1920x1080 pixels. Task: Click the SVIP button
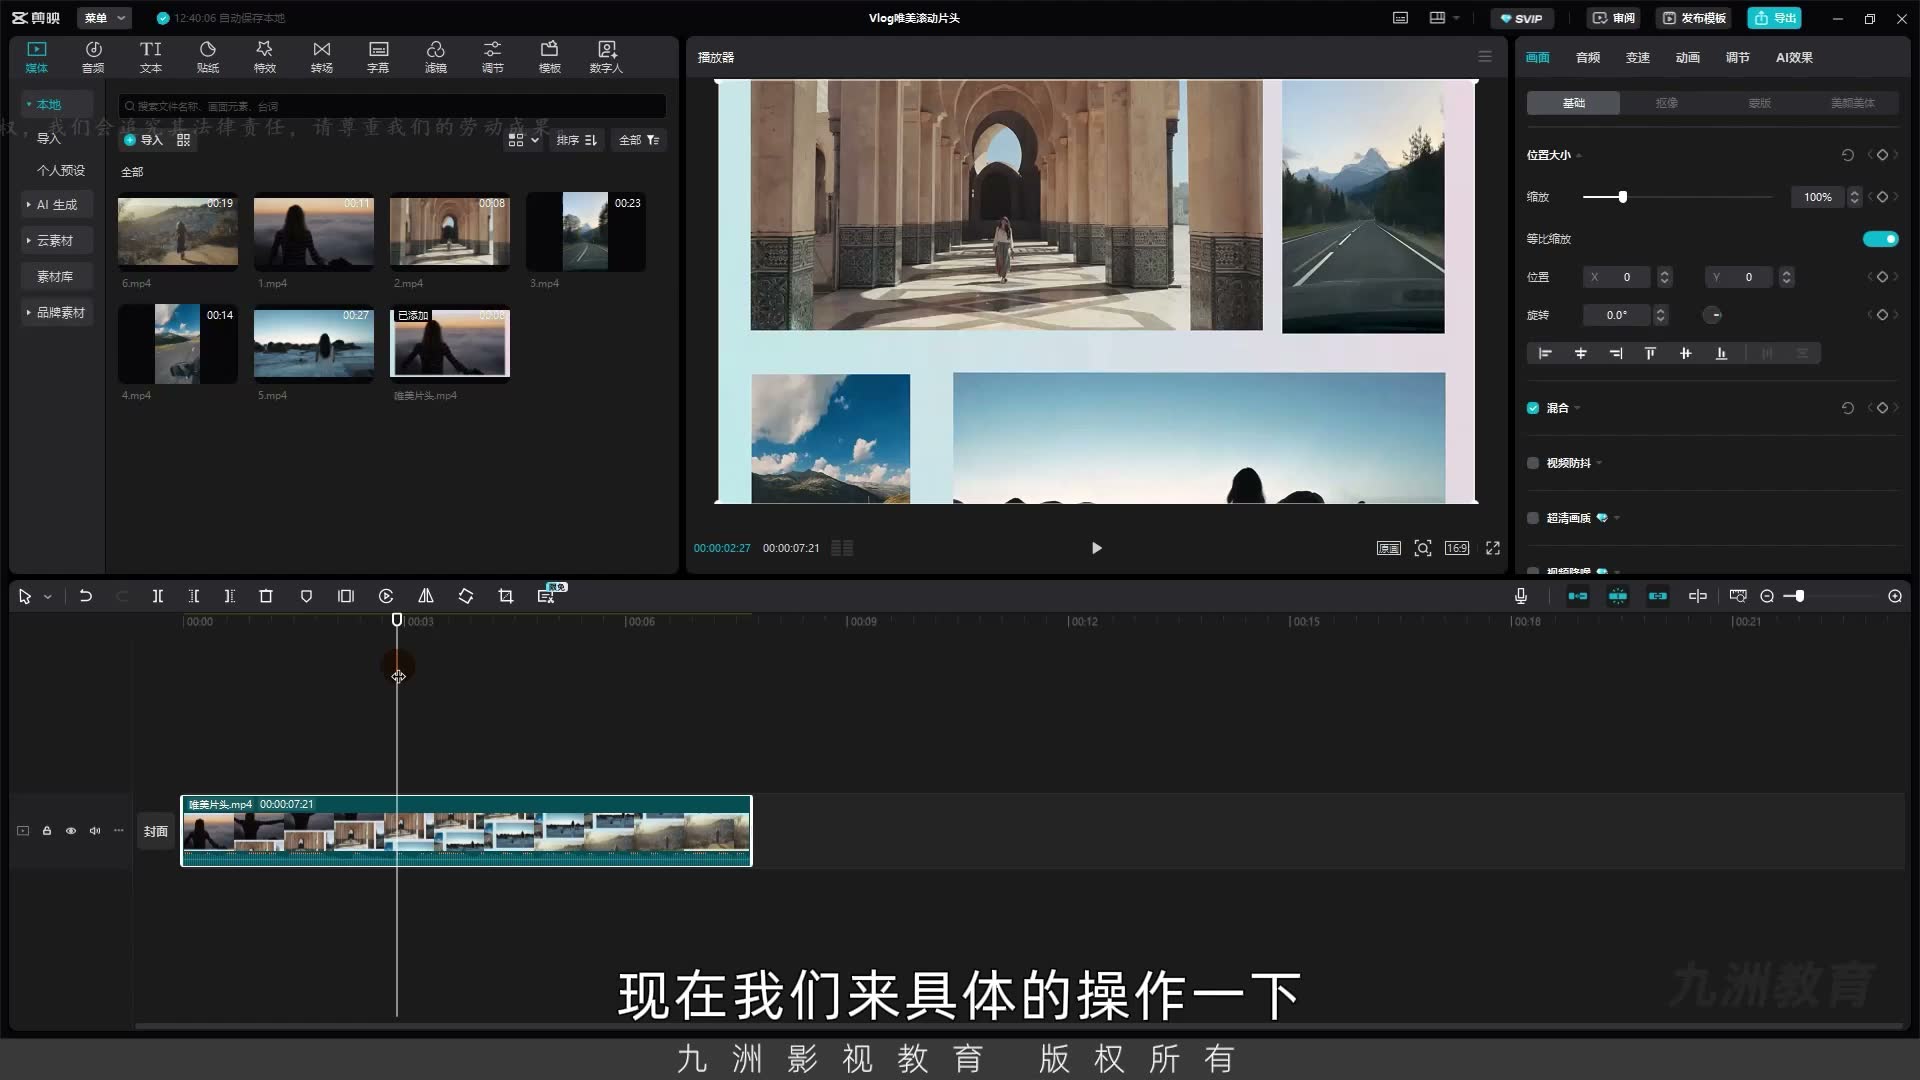click(1522, 18)
